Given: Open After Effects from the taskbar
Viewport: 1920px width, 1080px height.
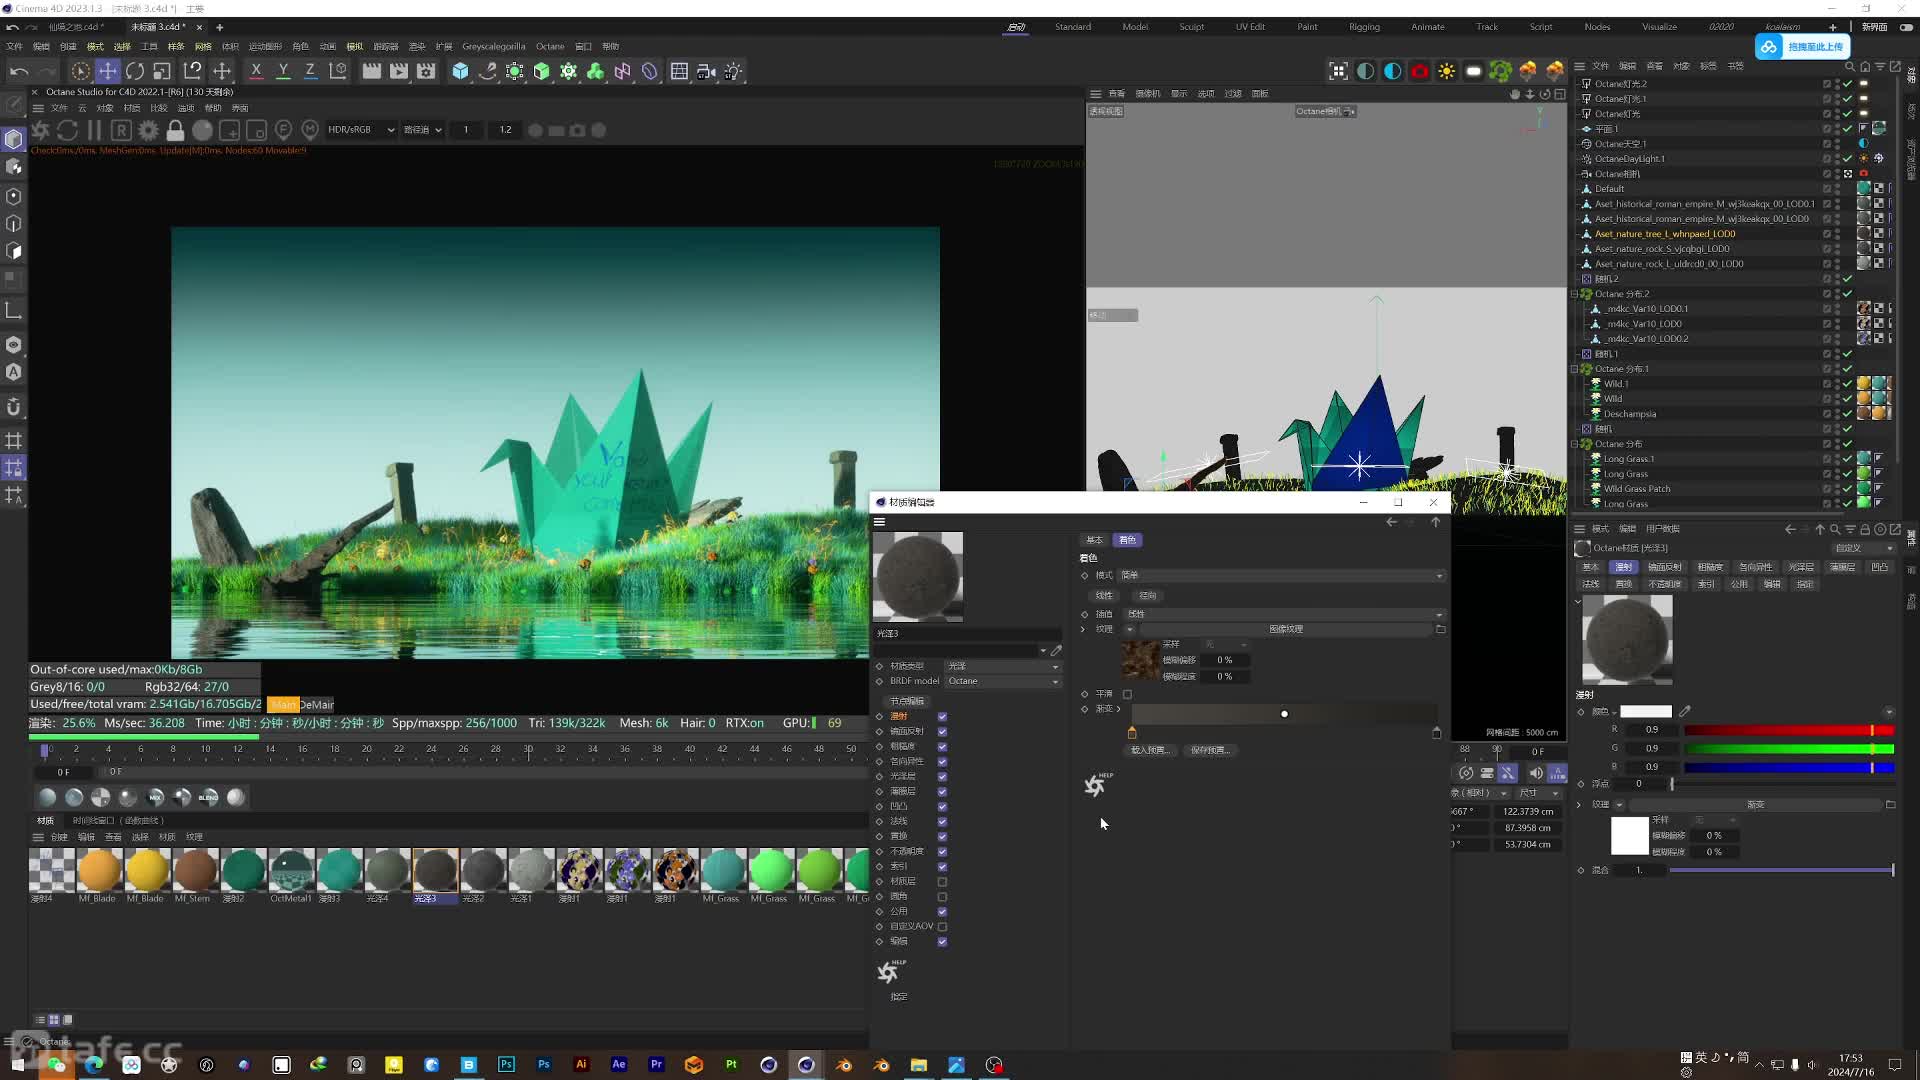Looking at the screenshot, I should tap(619, 1065).
